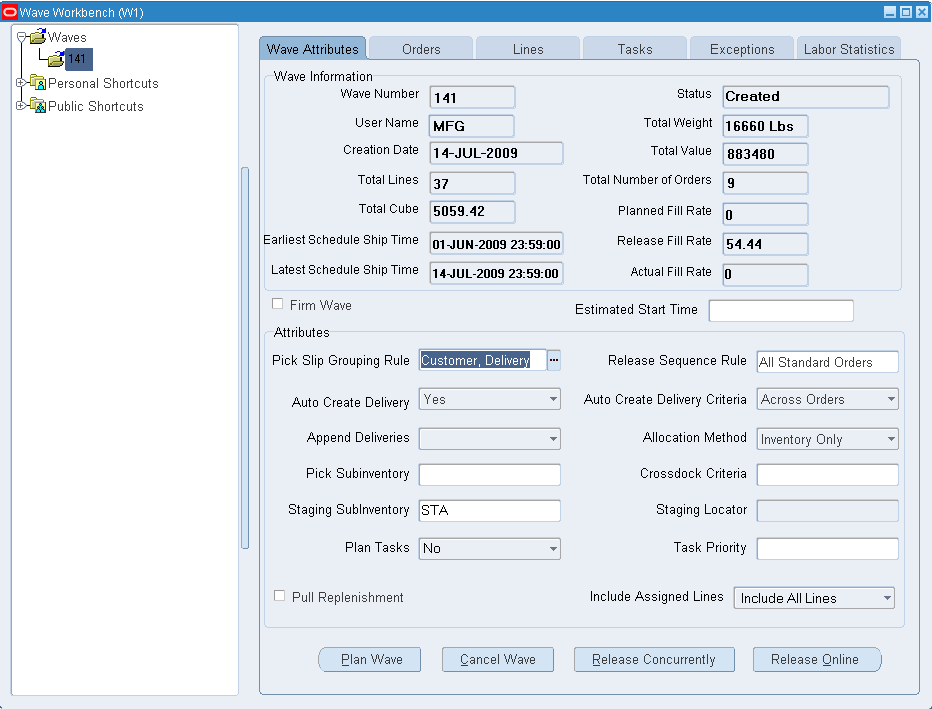This screenshot has height=709, width=932.
Task: Switch to the Orders tab
Action: click(421, 49)
